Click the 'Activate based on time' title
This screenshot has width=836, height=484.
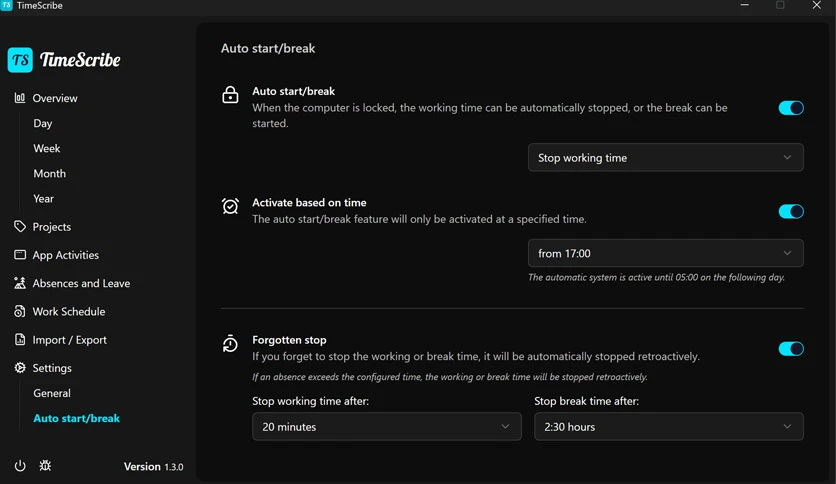pos(309,203)
